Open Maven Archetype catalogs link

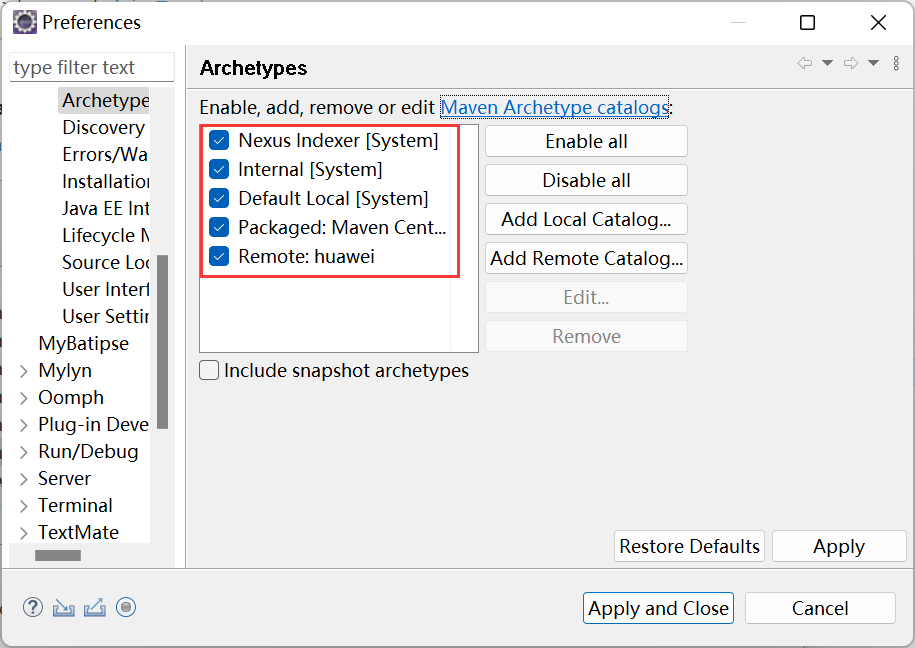(555, 106)
